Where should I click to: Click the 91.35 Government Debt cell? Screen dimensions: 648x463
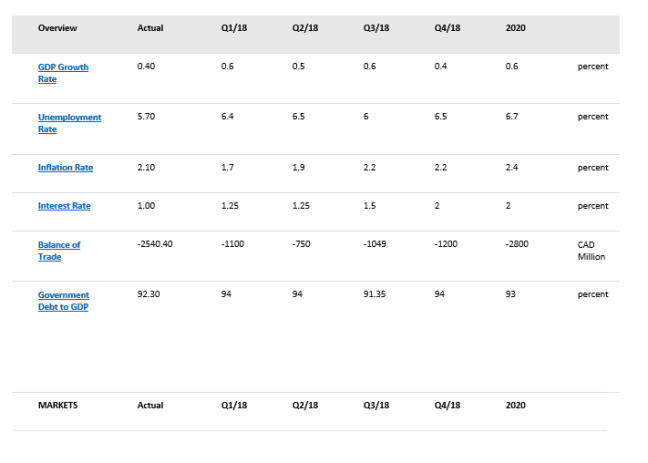point(374,295)
